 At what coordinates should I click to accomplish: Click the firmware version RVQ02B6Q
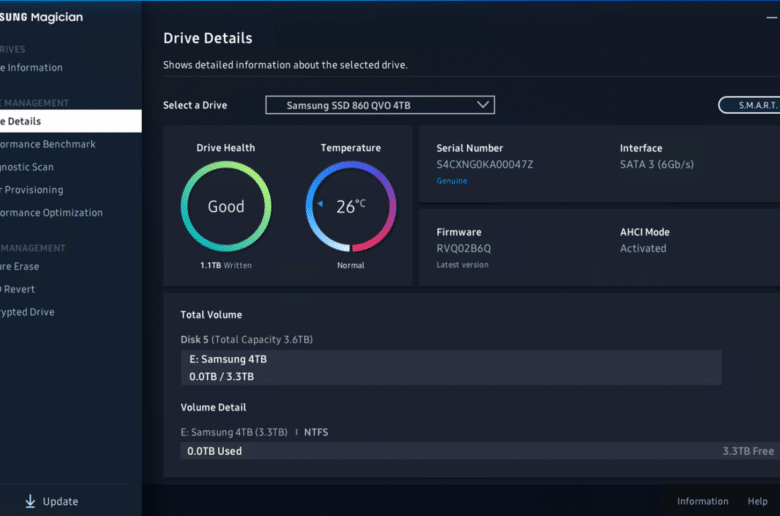464,249
